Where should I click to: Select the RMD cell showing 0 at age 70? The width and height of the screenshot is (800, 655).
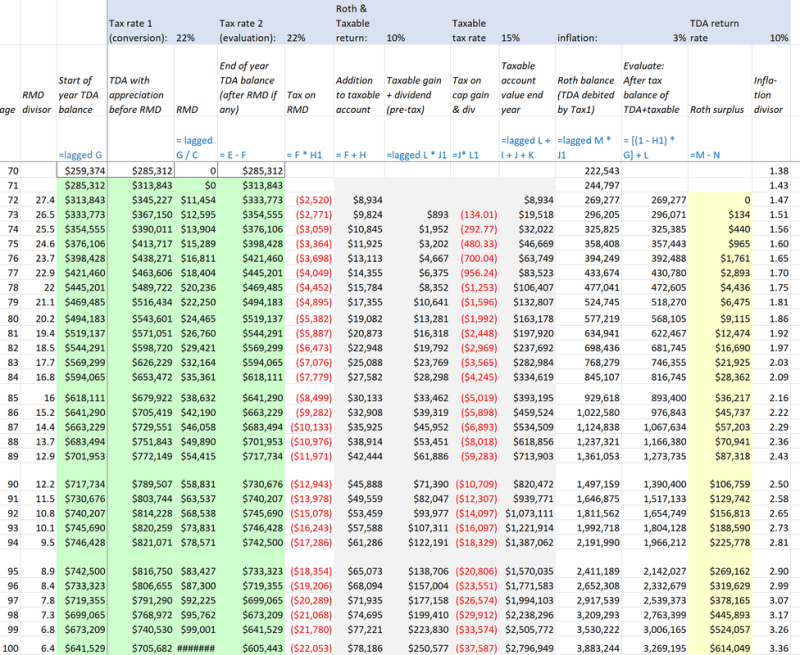pyautogui.click(x=196, y=171)
